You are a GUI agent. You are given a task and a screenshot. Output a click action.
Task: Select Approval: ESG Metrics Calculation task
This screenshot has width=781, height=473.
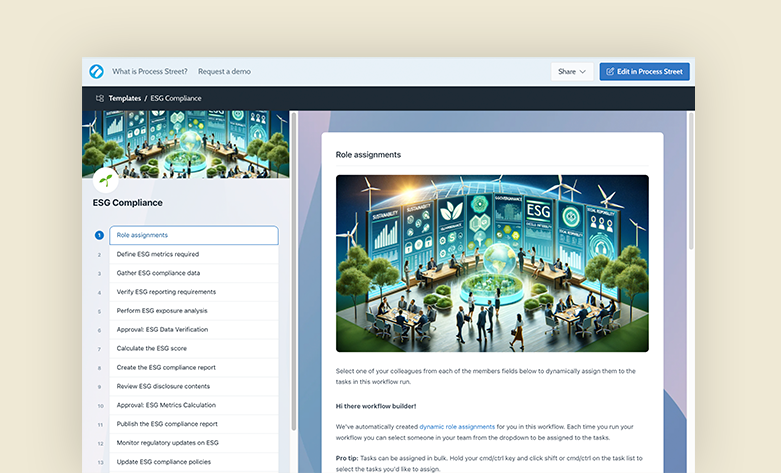pyautogui.click(x=194, y=405)
